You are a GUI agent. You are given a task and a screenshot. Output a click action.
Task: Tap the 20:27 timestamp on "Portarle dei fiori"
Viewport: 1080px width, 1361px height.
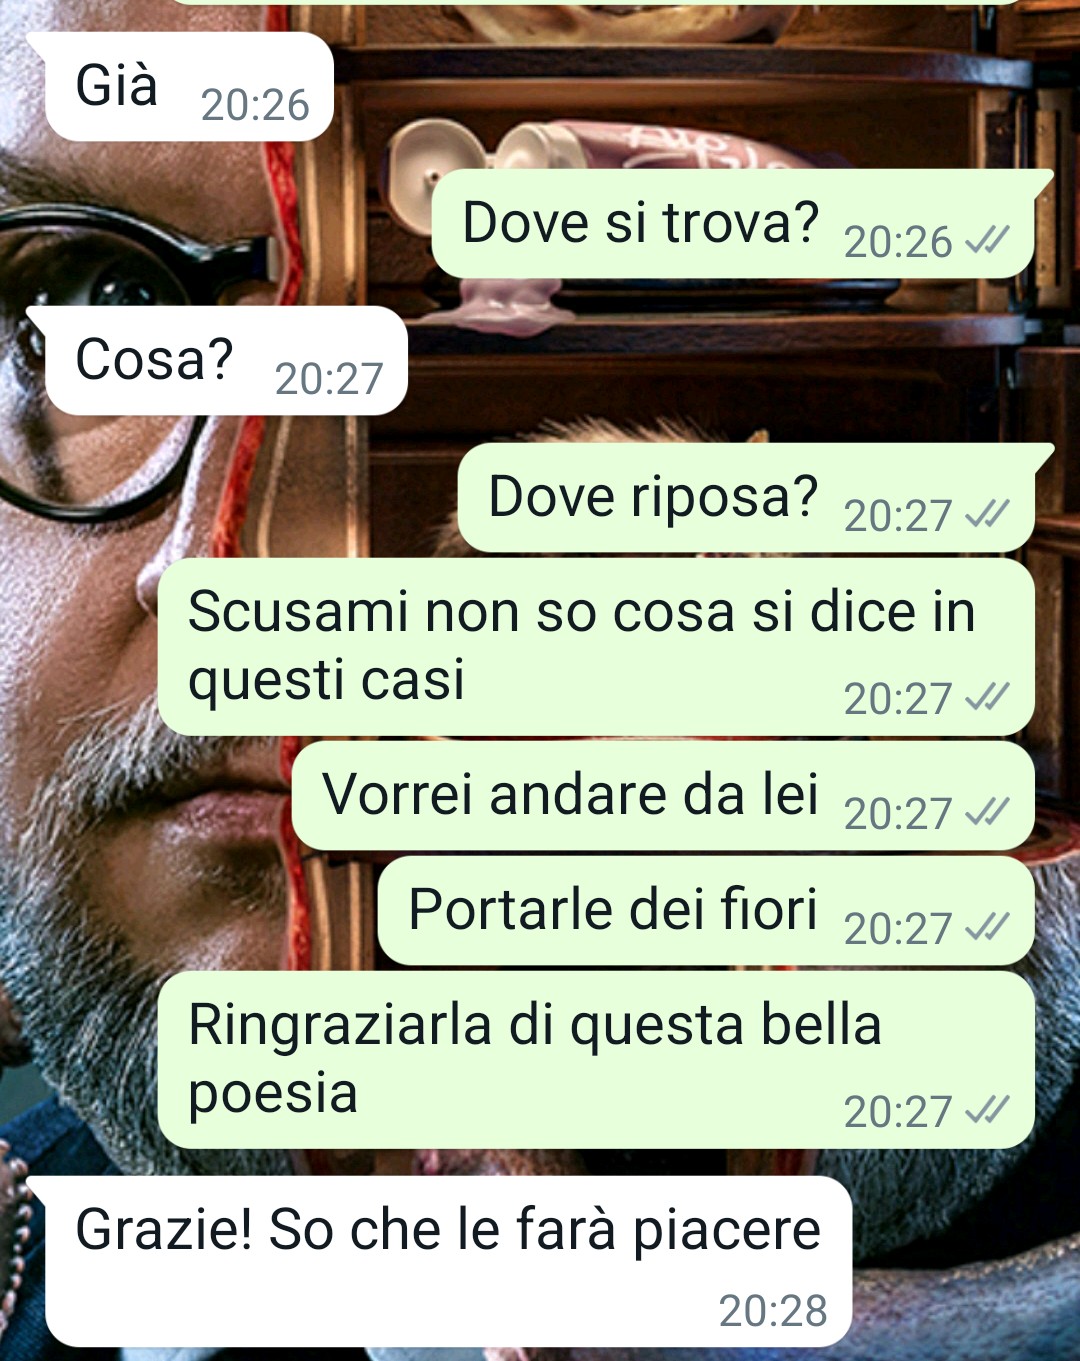click(x=897, y=929)
